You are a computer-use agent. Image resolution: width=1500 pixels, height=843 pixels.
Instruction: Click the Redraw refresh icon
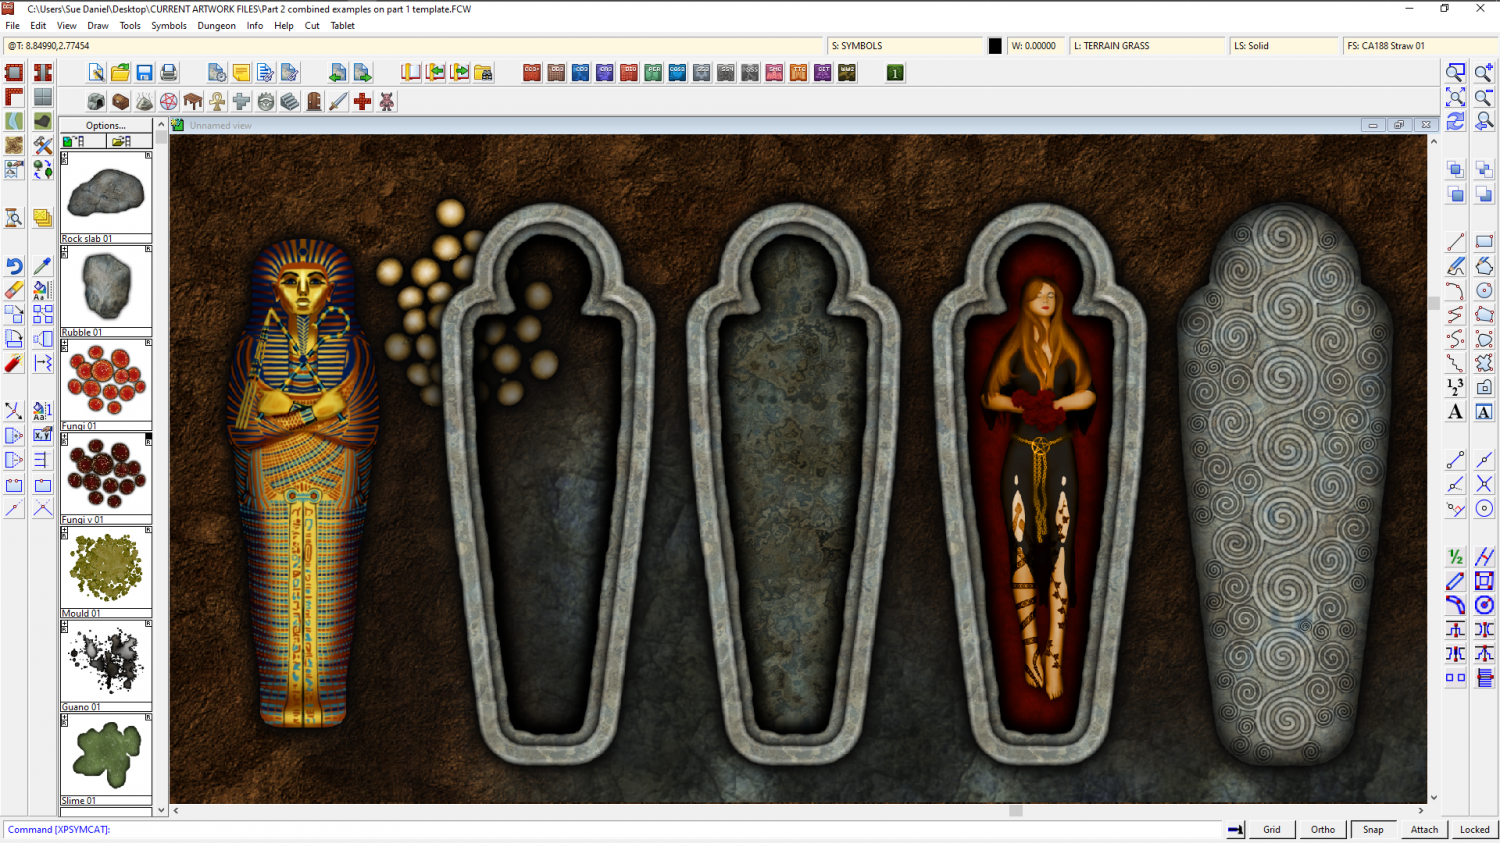1455,121
